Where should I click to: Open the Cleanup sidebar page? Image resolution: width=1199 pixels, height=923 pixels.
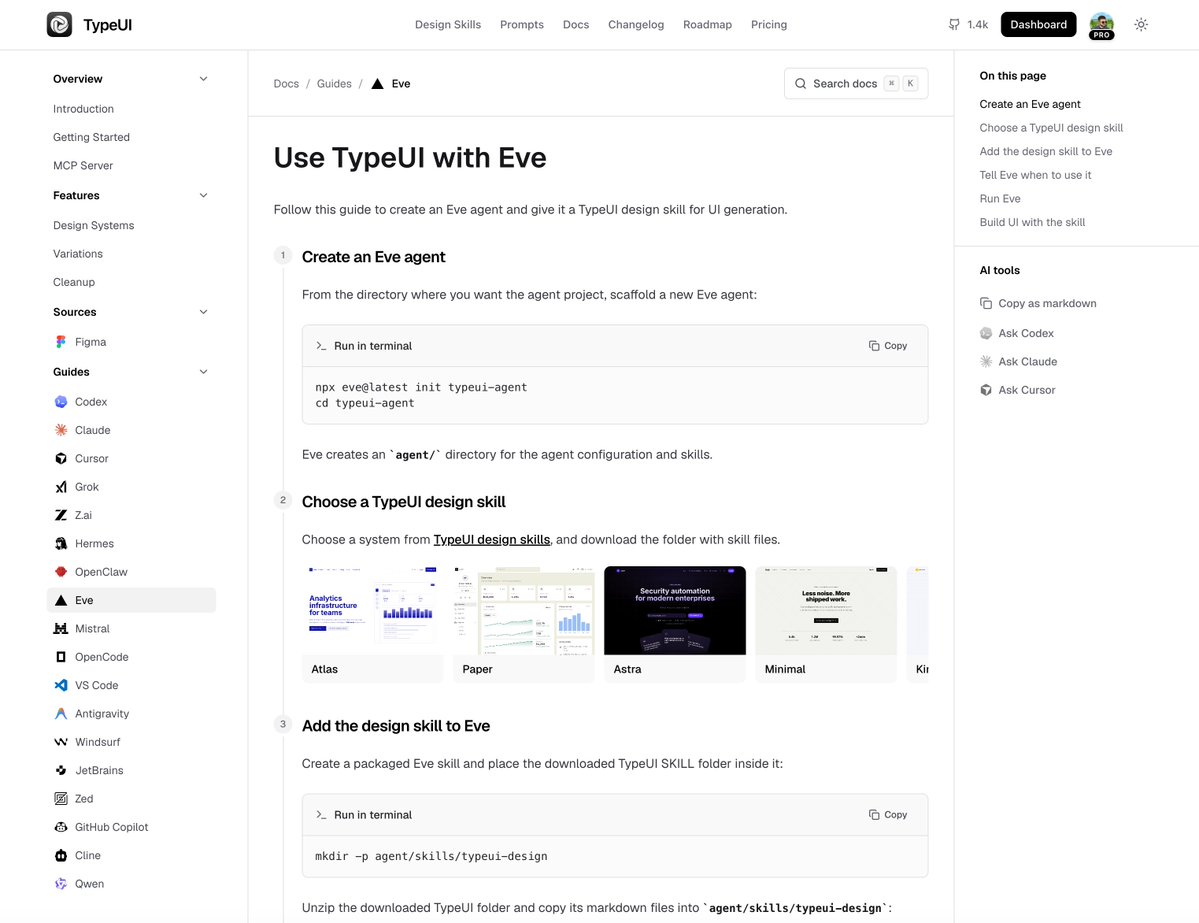pyautogui.click(x=73, y=281)
